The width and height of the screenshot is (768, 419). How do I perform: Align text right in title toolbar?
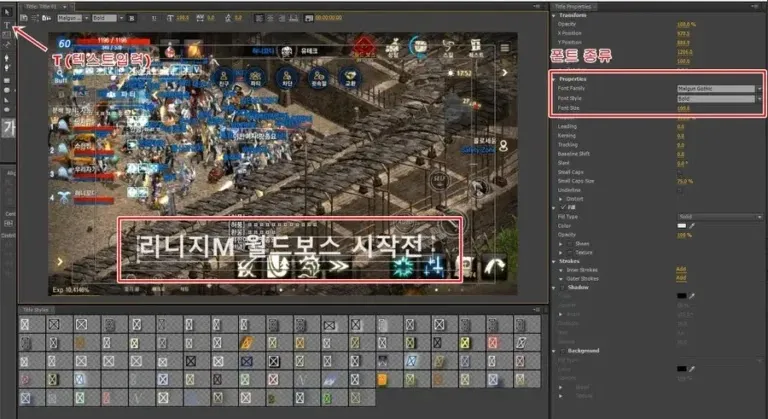point(282,18)
